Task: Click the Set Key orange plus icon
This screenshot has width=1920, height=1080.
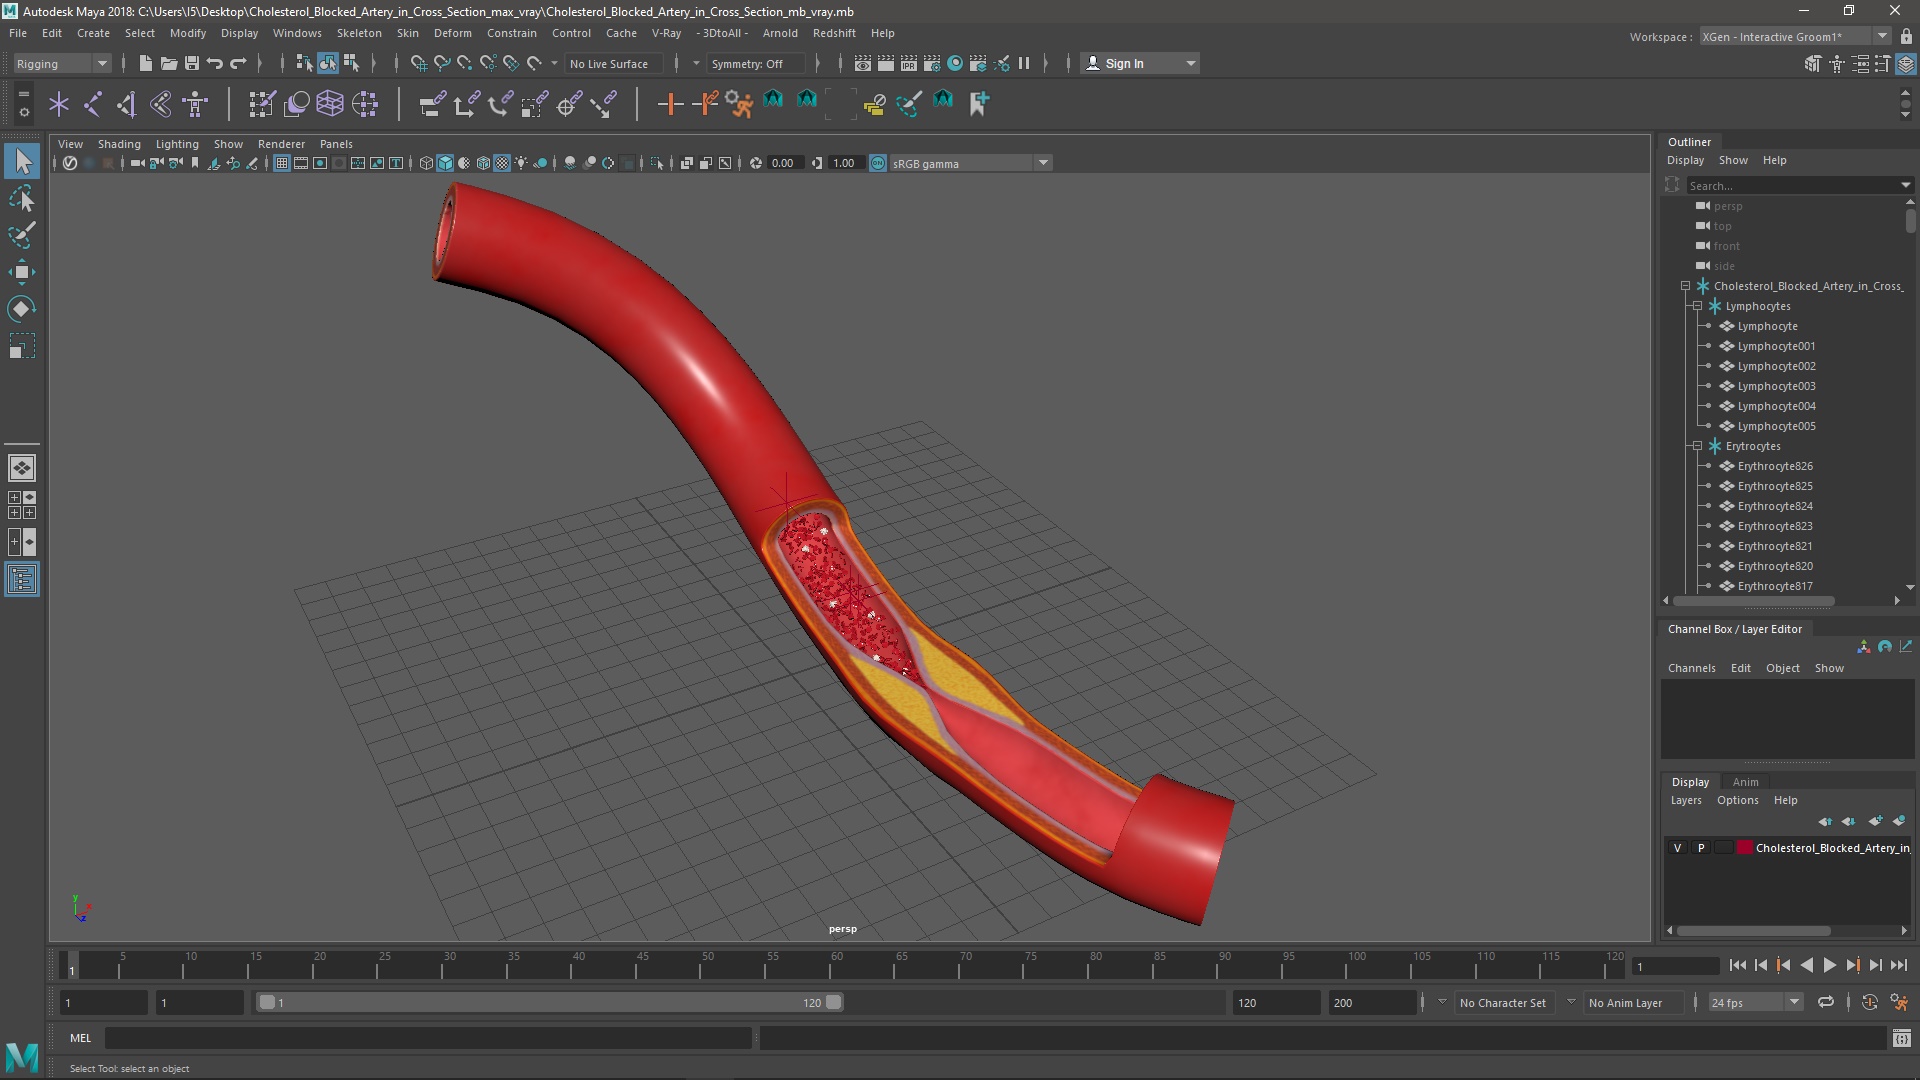Action: (670, 104)
